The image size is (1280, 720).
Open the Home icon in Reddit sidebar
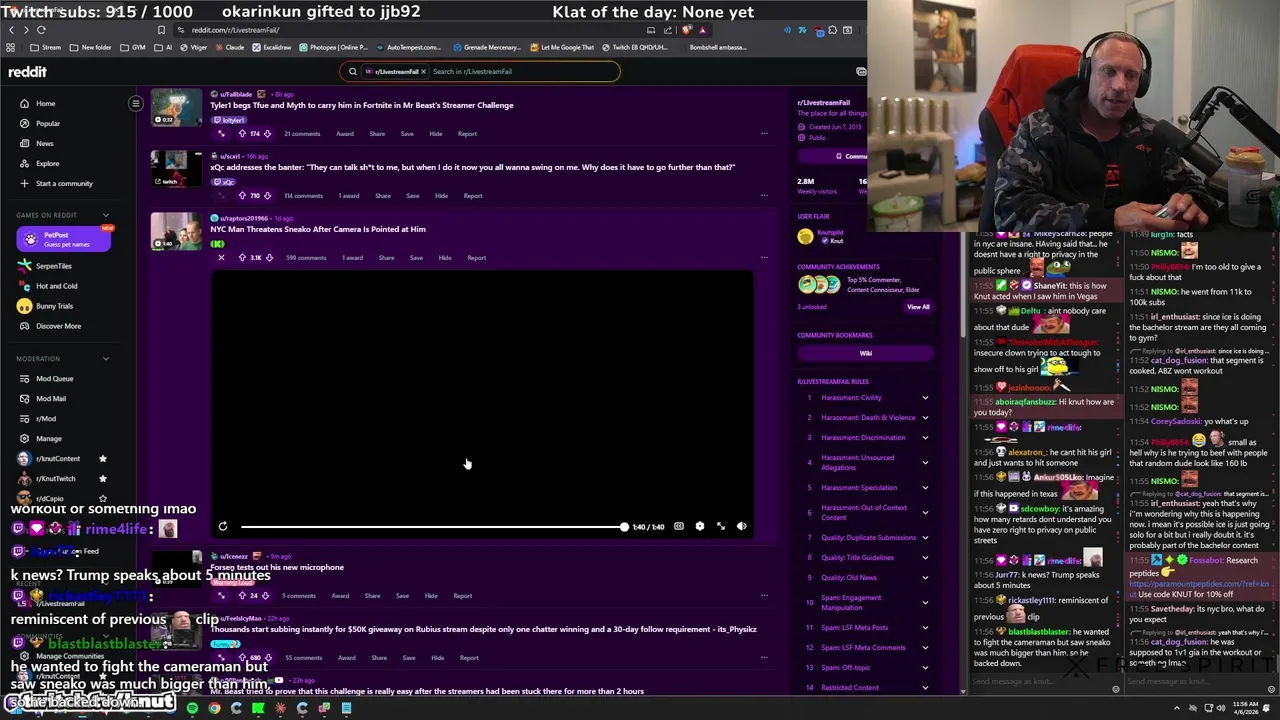tap(25, 103)
